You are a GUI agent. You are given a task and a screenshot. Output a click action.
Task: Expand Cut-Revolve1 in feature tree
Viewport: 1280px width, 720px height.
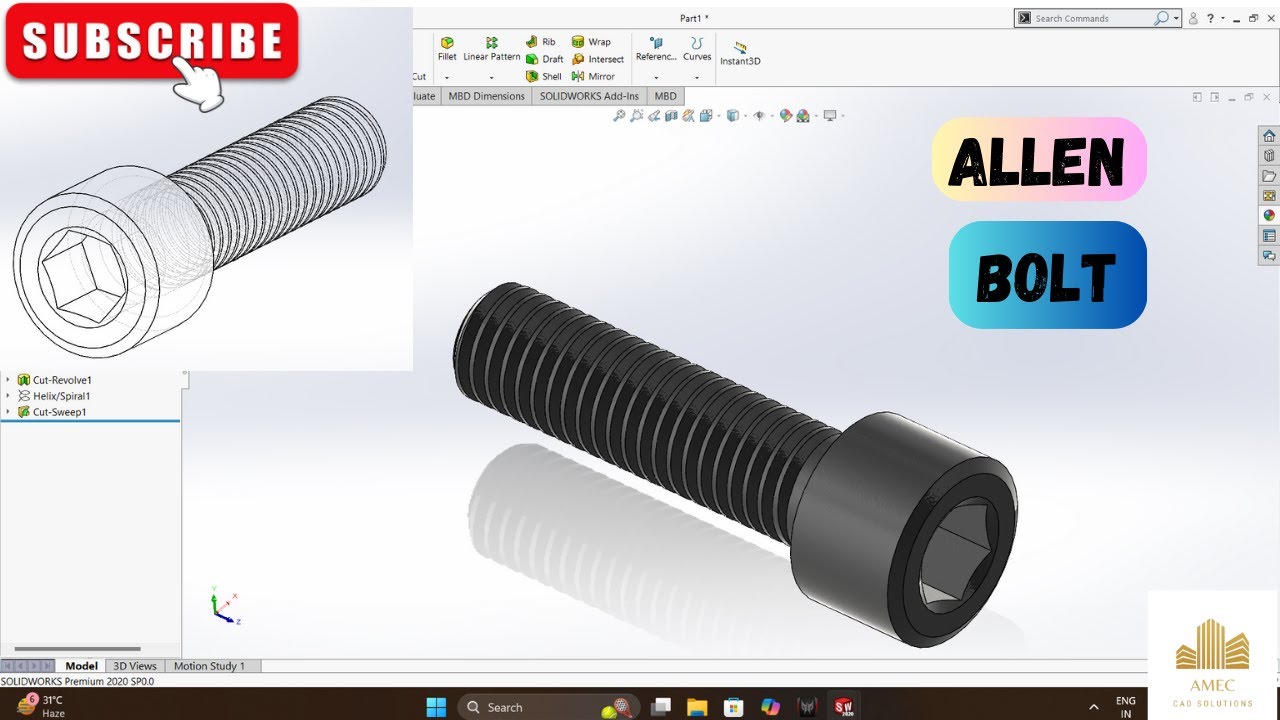pos(8,380)
